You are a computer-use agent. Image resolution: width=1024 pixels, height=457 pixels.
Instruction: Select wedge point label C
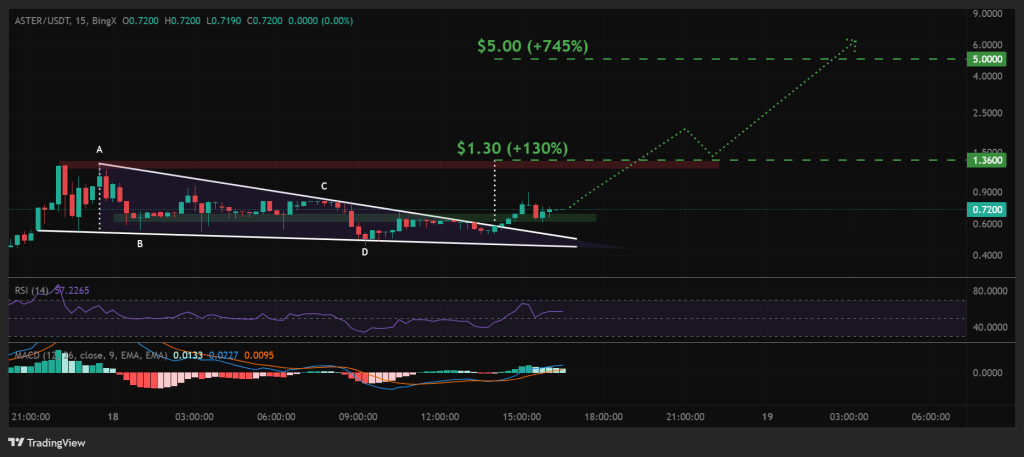pos(323,186)
